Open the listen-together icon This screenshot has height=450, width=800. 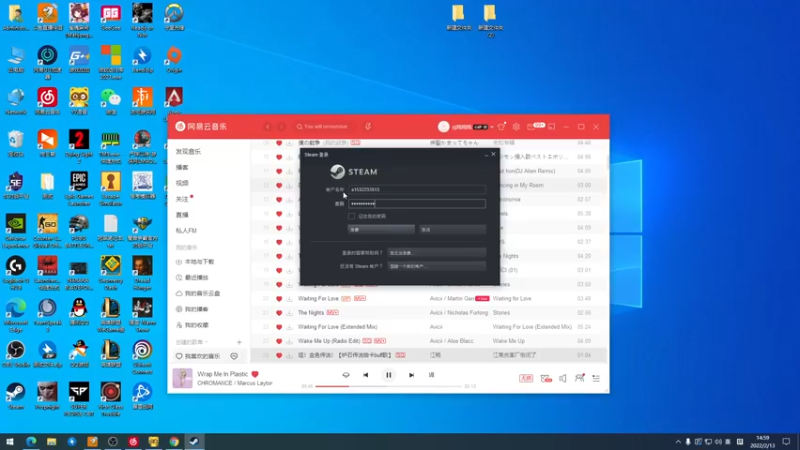click(580, 378)
